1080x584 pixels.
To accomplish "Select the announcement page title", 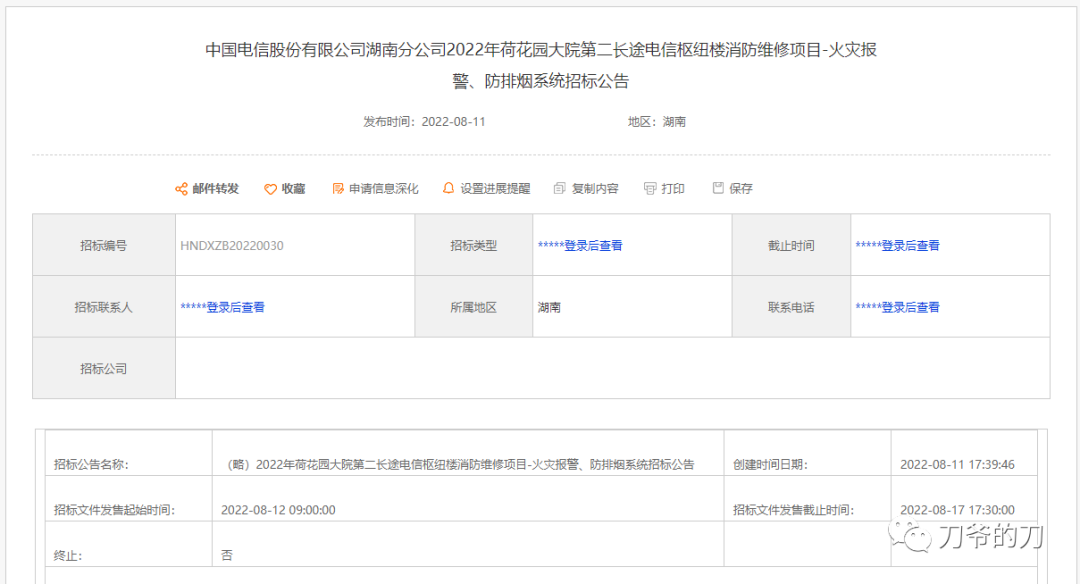I will click(x=541, y=65).
